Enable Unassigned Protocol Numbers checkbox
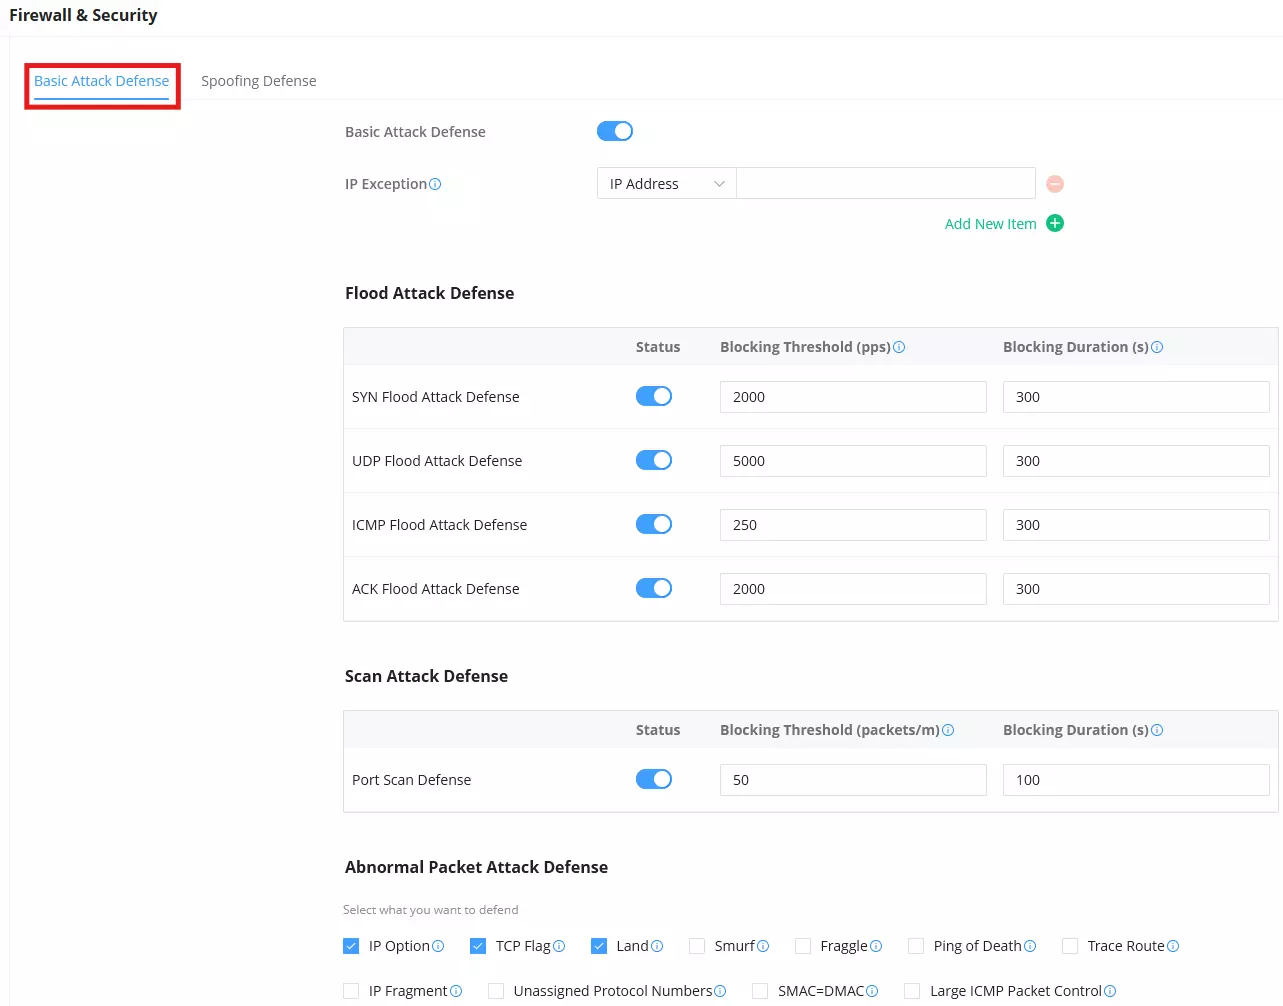The height and width of the screenshot is (1006, 1283). click(496, 991)
